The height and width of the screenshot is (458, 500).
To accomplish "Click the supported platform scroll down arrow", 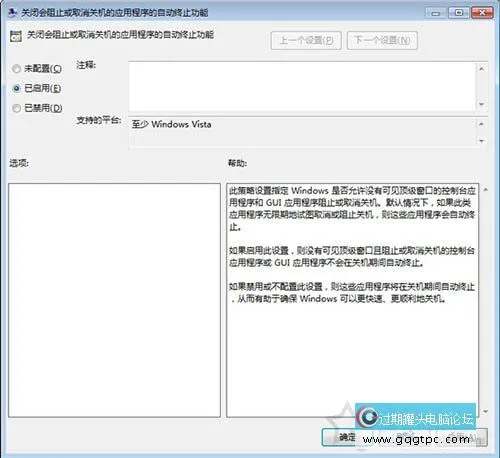I will [481, 141].
